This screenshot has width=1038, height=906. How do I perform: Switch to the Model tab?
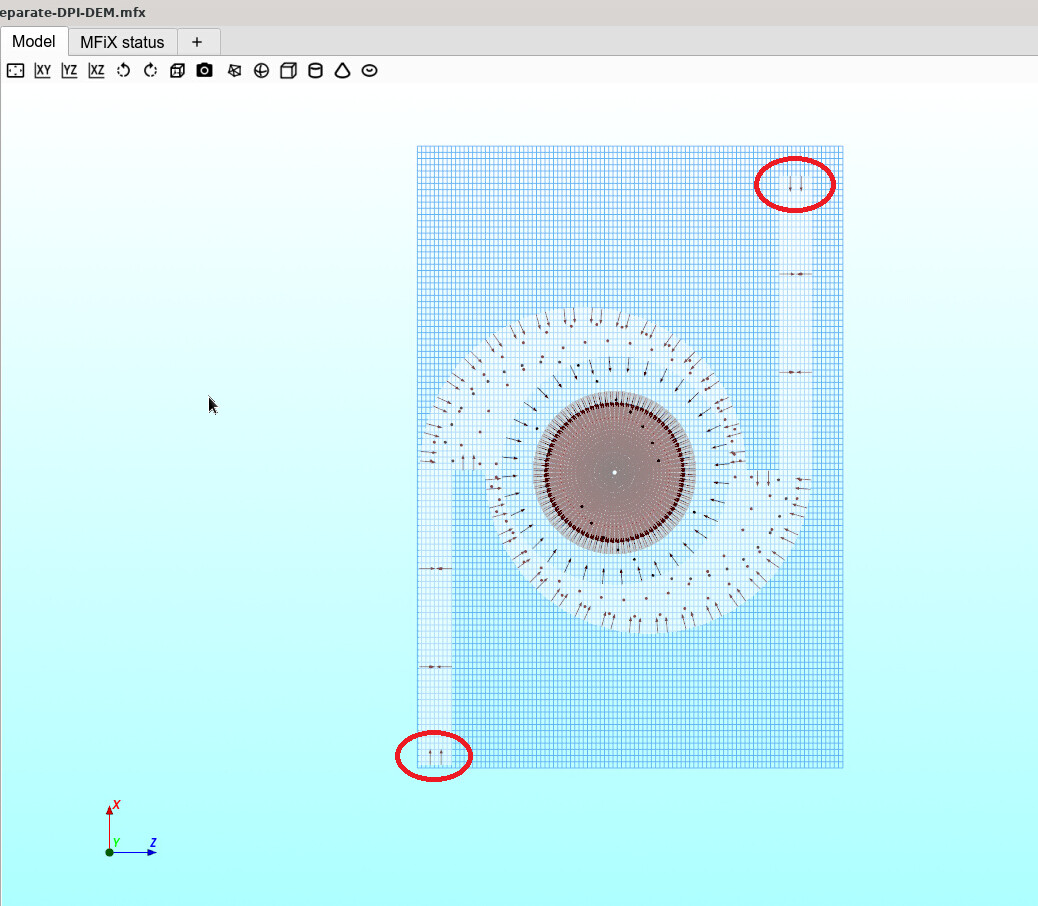click(x=34, y=42)
